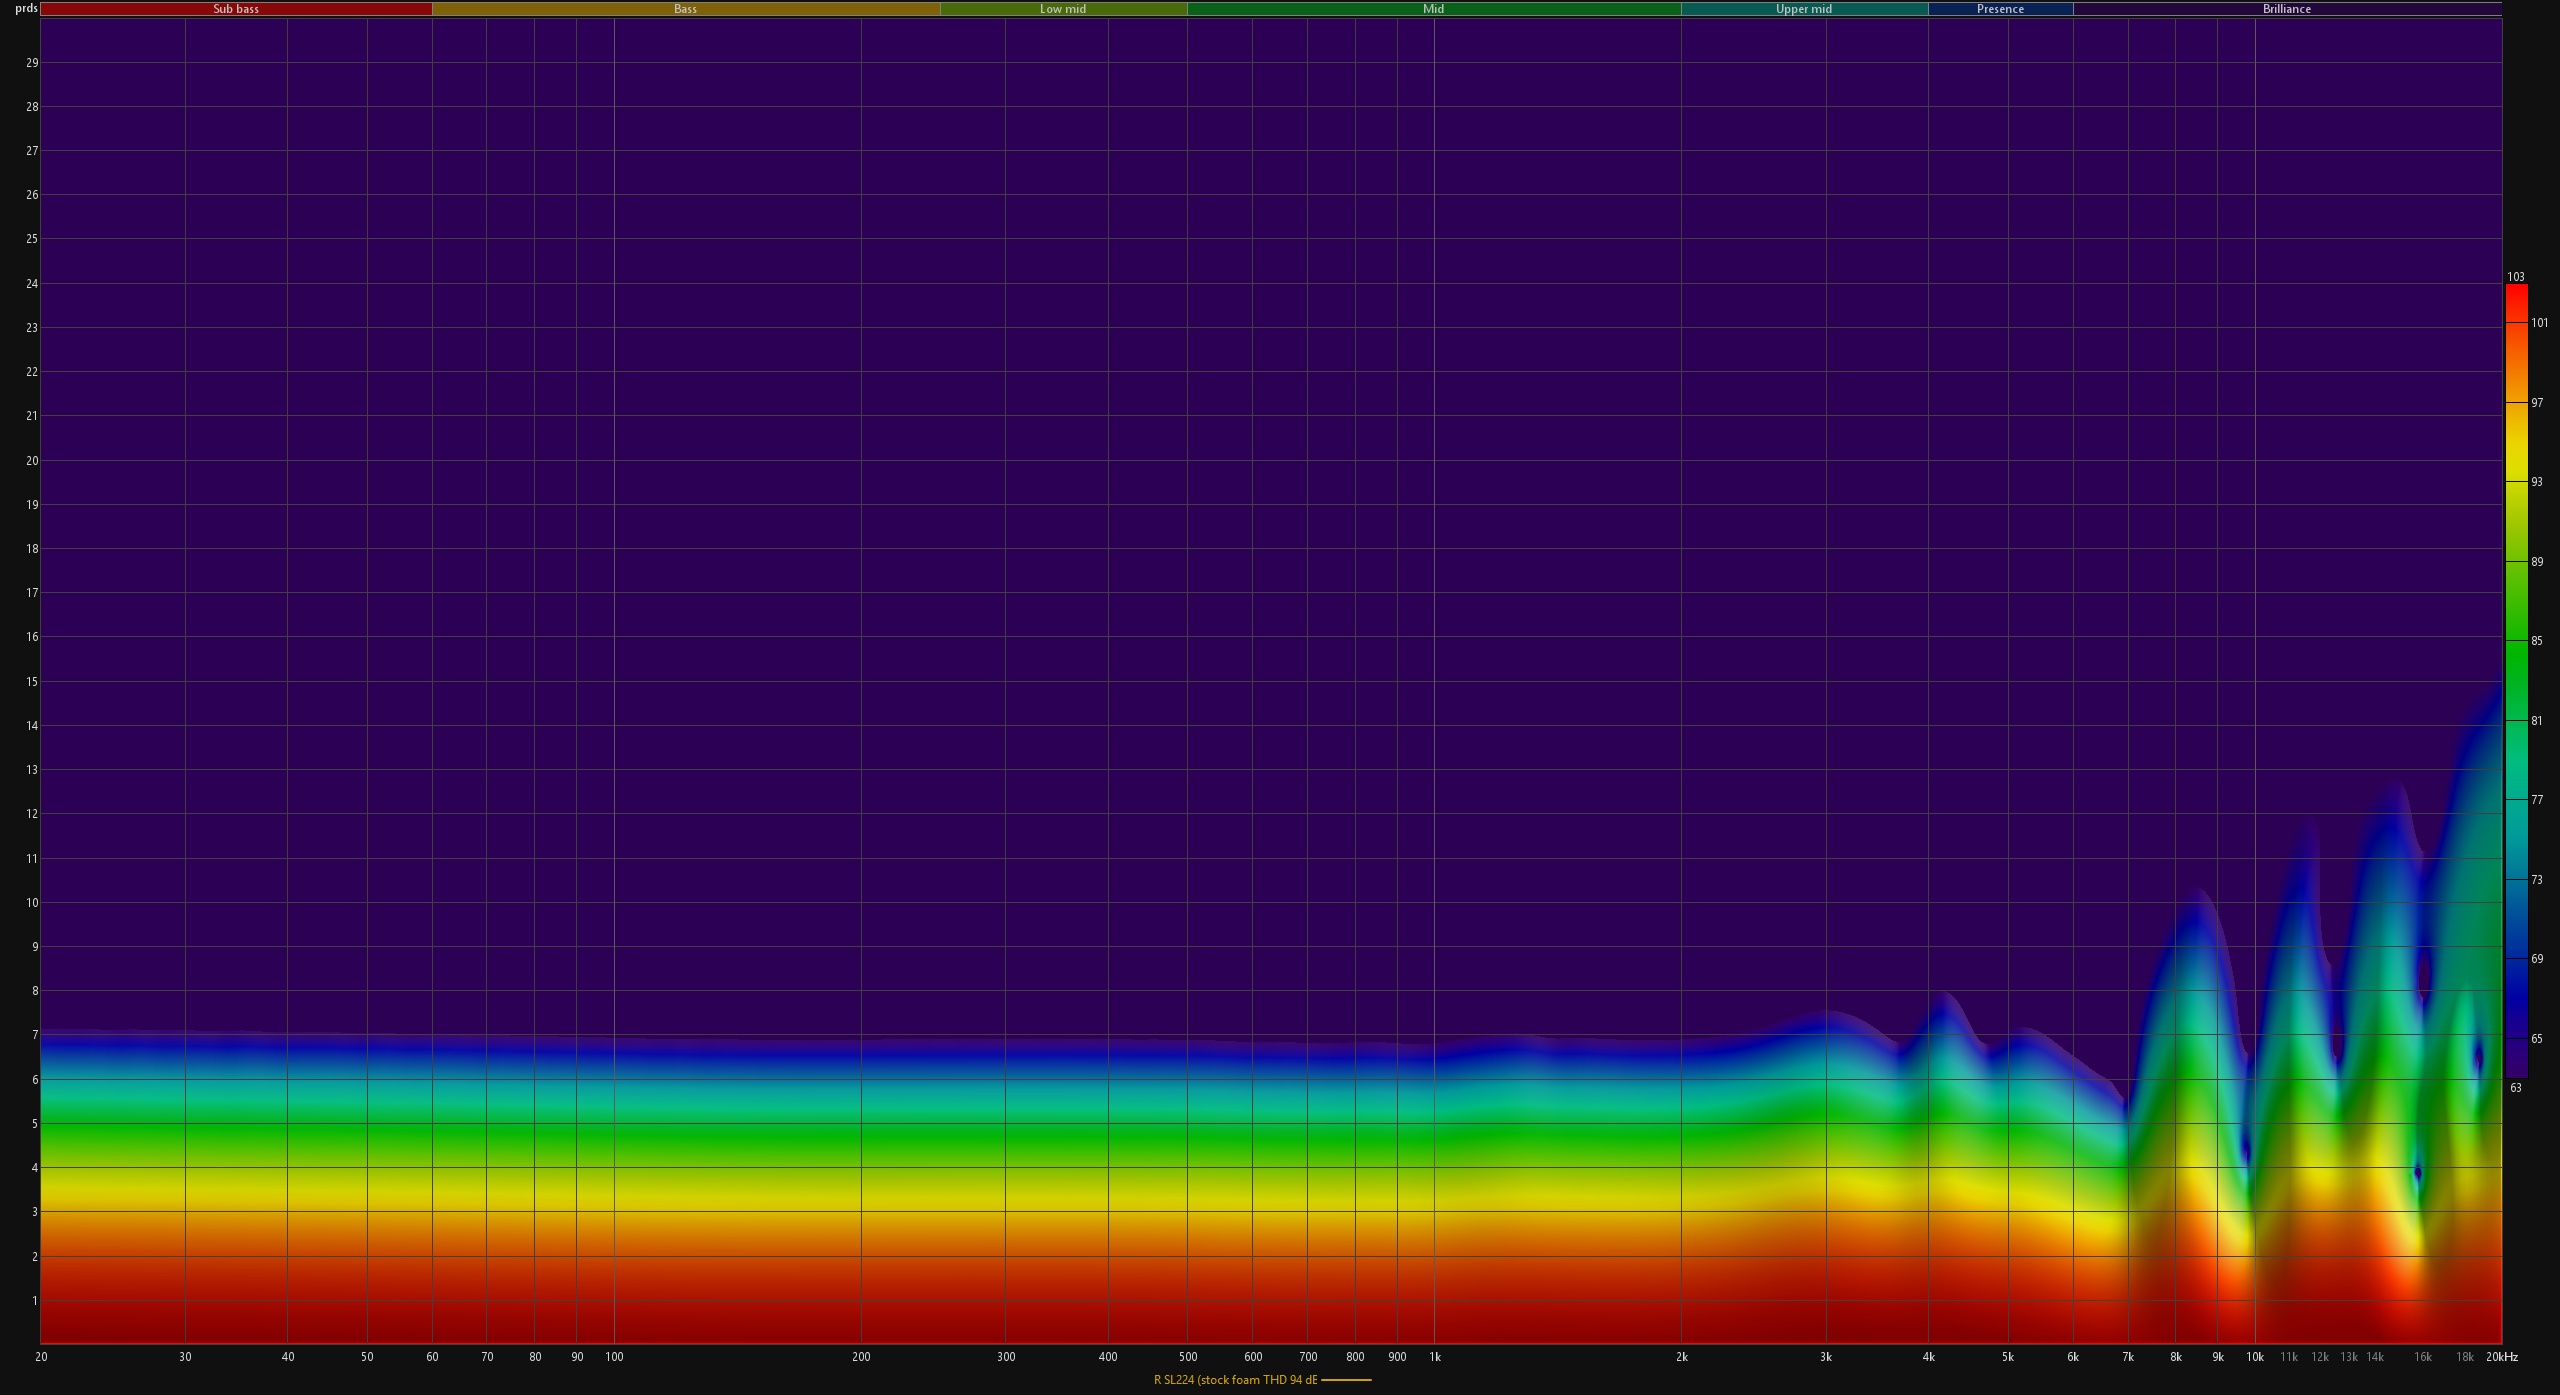
Task: Click the Bass frequency band label
Action: [x=685, y=9]
